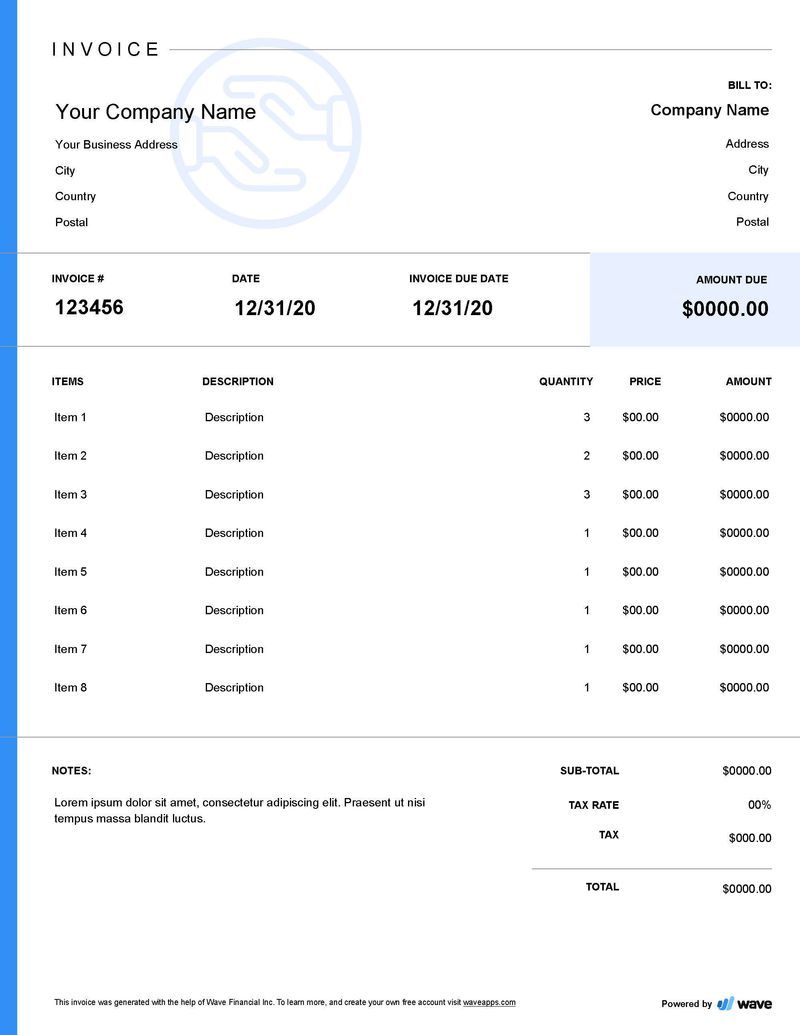Screen dimensions: 800x1035
Task: Click the PRICE column header
Action: 645,382
